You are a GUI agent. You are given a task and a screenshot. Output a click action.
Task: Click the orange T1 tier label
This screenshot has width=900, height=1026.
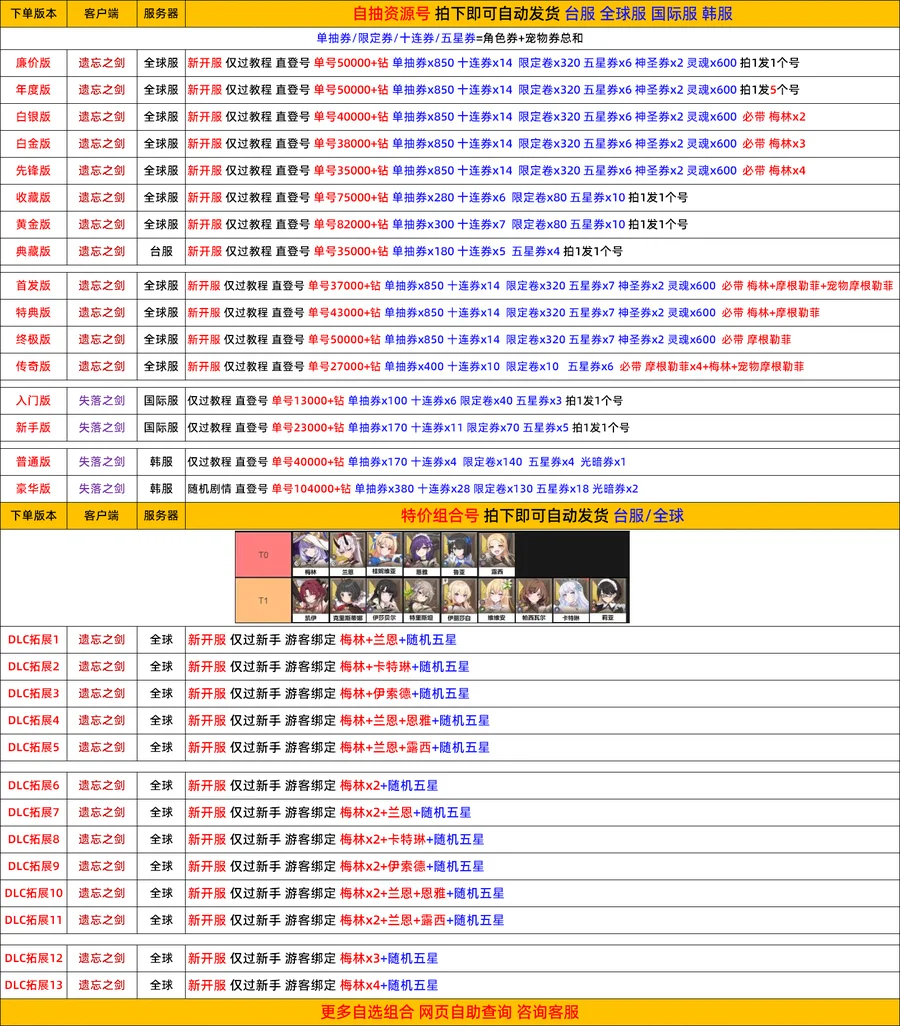click(263, 600)
